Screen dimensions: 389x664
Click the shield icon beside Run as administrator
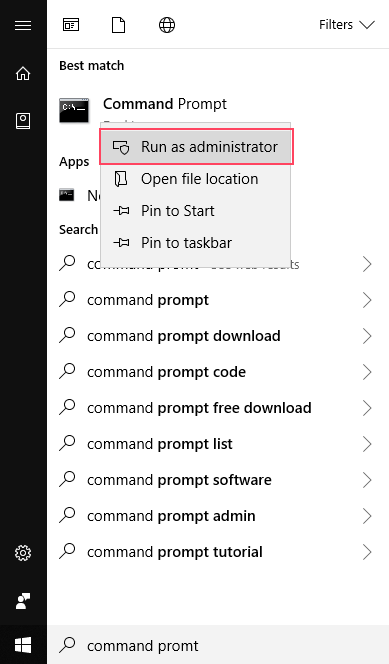click(x=121, y=147)
